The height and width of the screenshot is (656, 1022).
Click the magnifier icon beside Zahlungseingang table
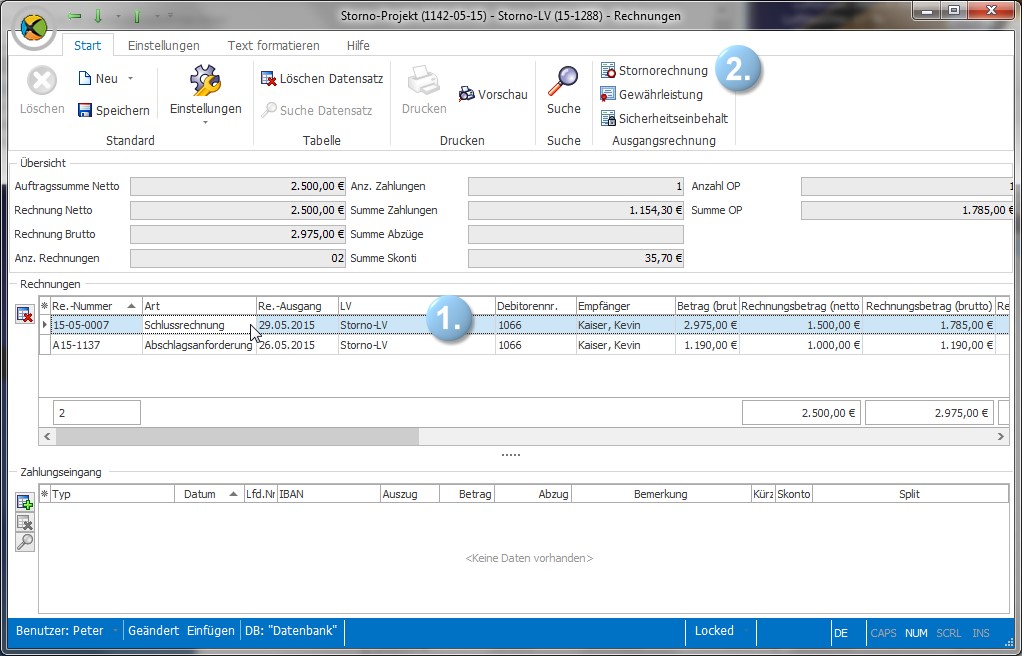pyautogui.click(x=25, y=542)
